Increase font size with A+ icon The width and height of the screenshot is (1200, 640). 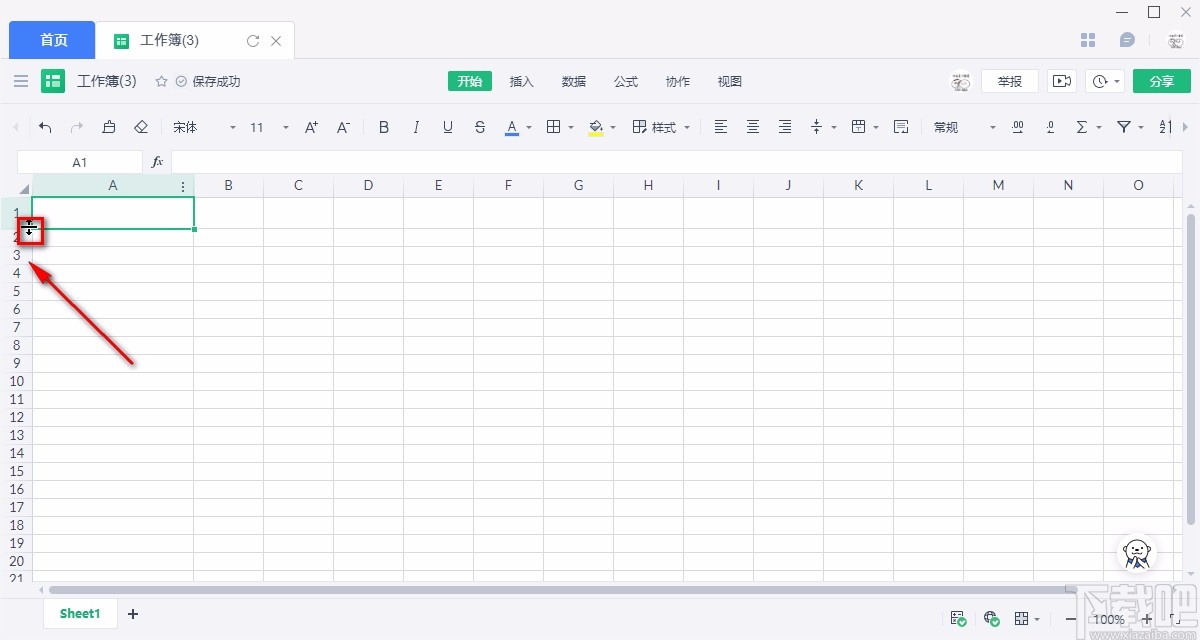[x=311, y=127]
